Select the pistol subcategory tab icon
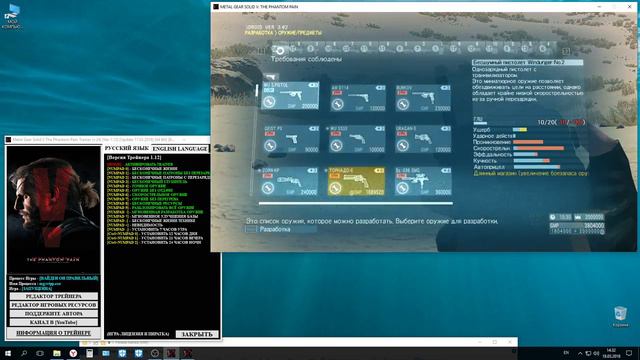 (x=271, y=76)
